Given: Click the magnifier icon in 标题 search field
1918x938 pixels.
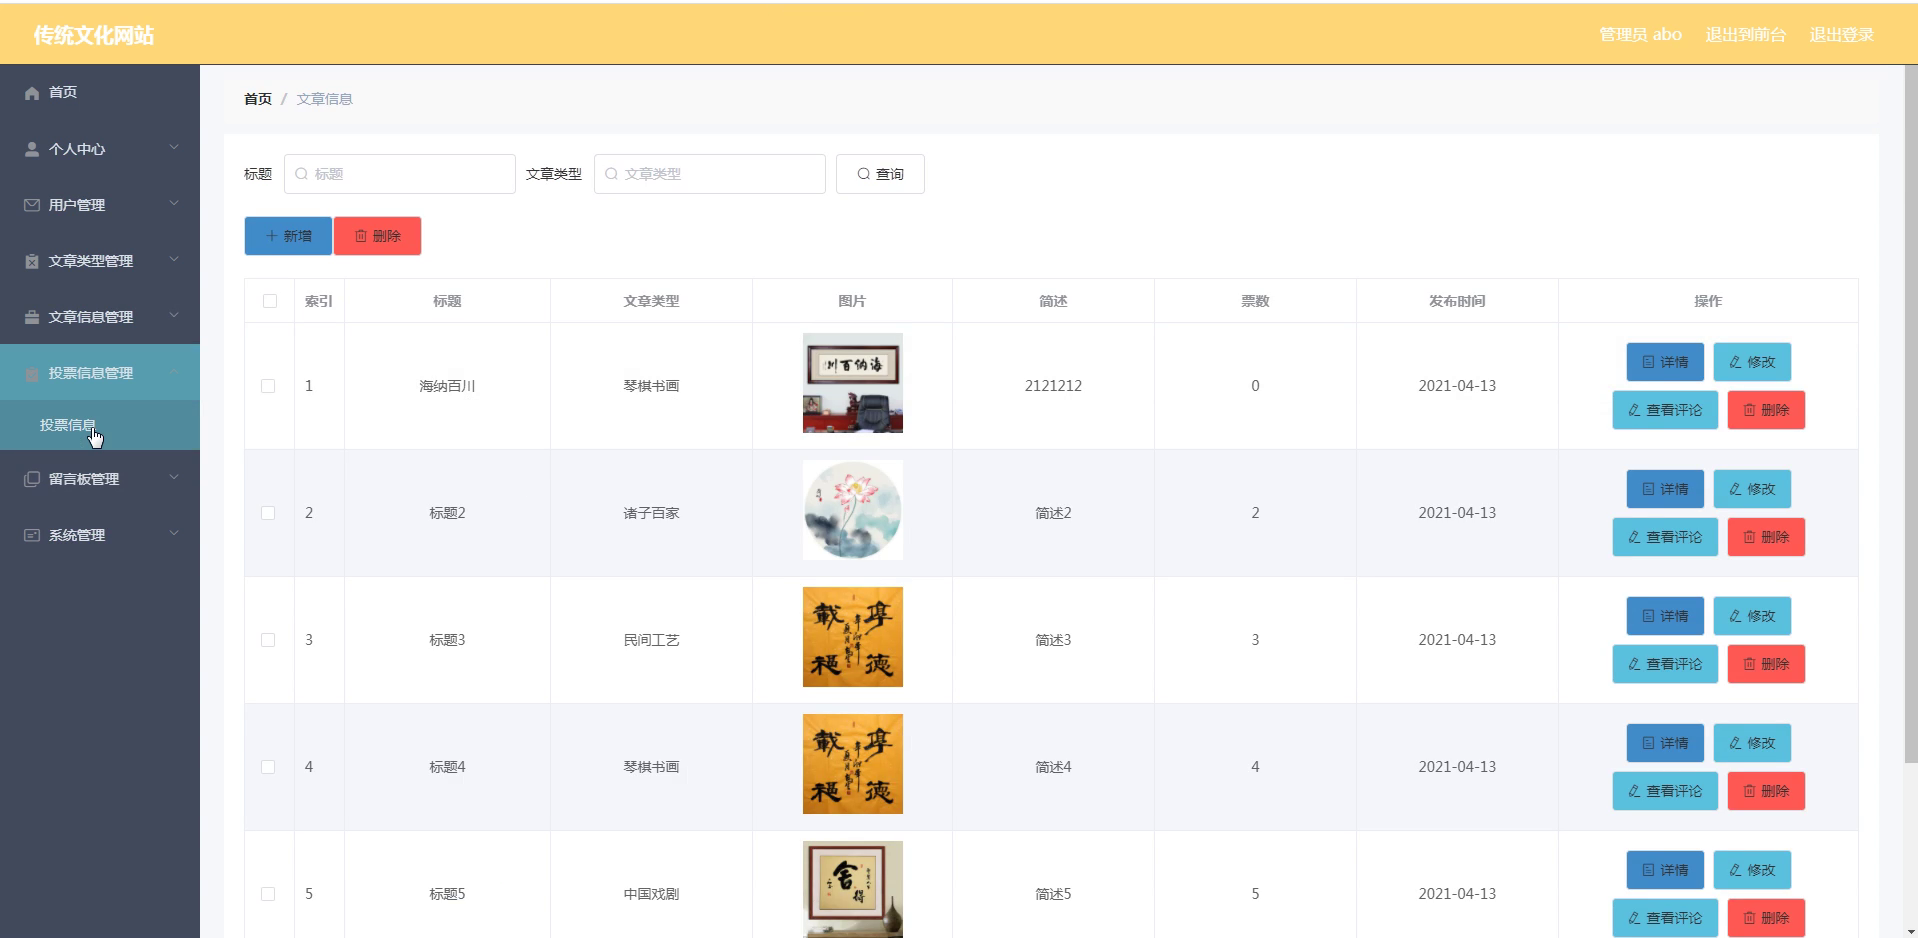Looking at the screenshot, I should pyautogui.click(x=301, y=174).
